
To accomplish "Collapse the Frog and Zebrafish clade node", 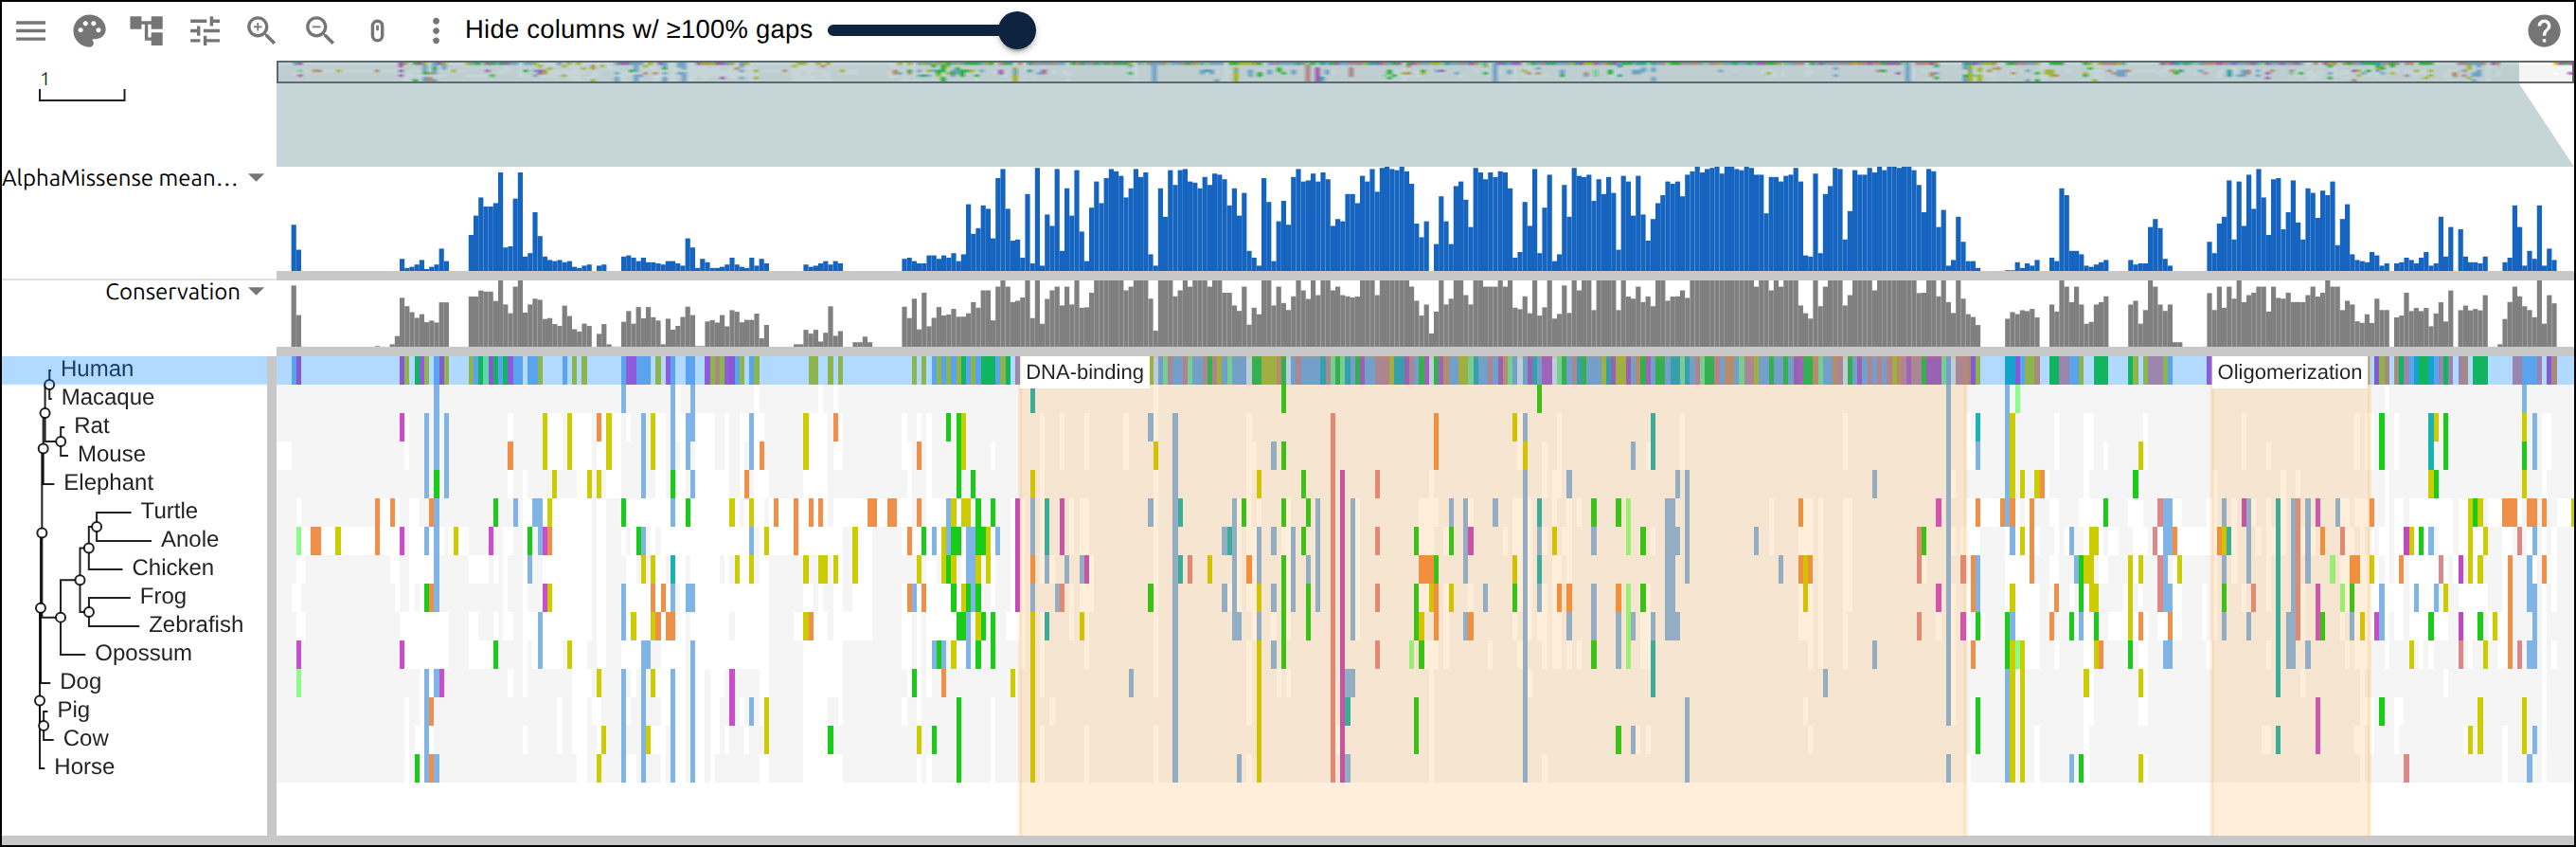I will coord(89,611).
